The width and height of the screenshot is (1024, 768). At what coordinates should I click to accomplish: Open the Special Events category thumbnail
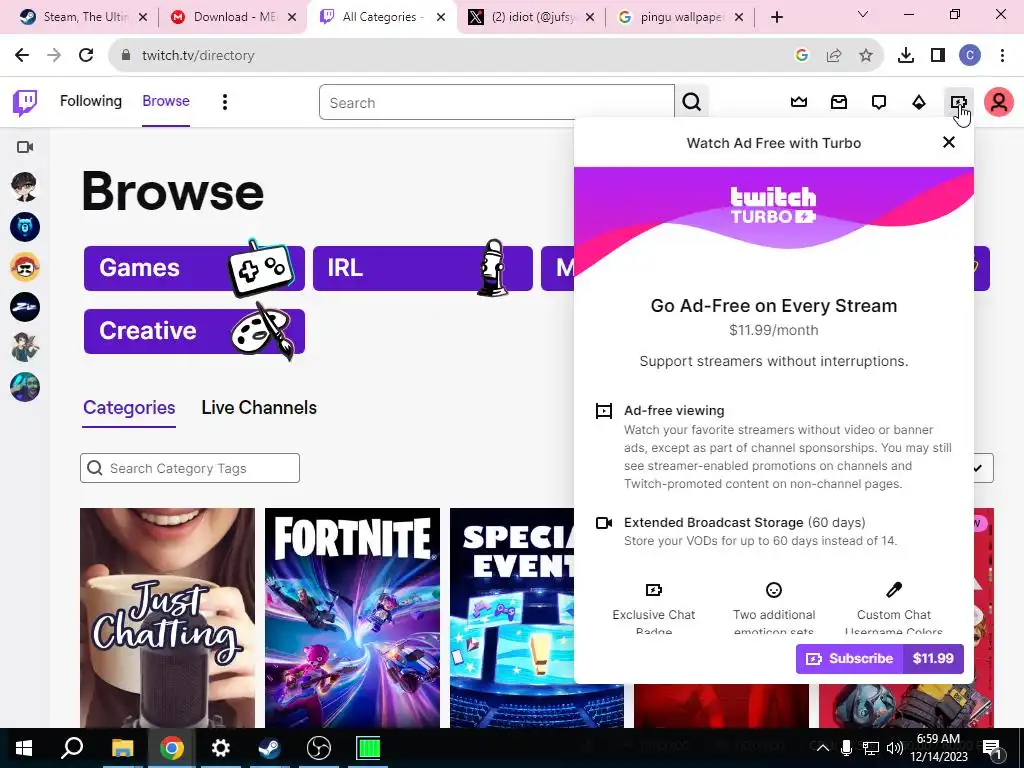[512, 618]
